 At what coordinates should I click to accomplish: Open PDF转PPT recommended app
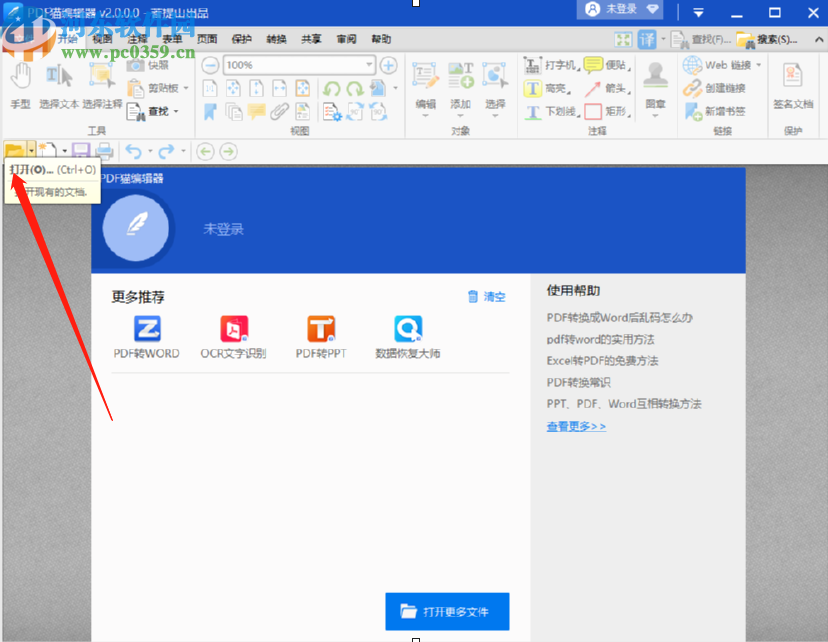point(321,337)
